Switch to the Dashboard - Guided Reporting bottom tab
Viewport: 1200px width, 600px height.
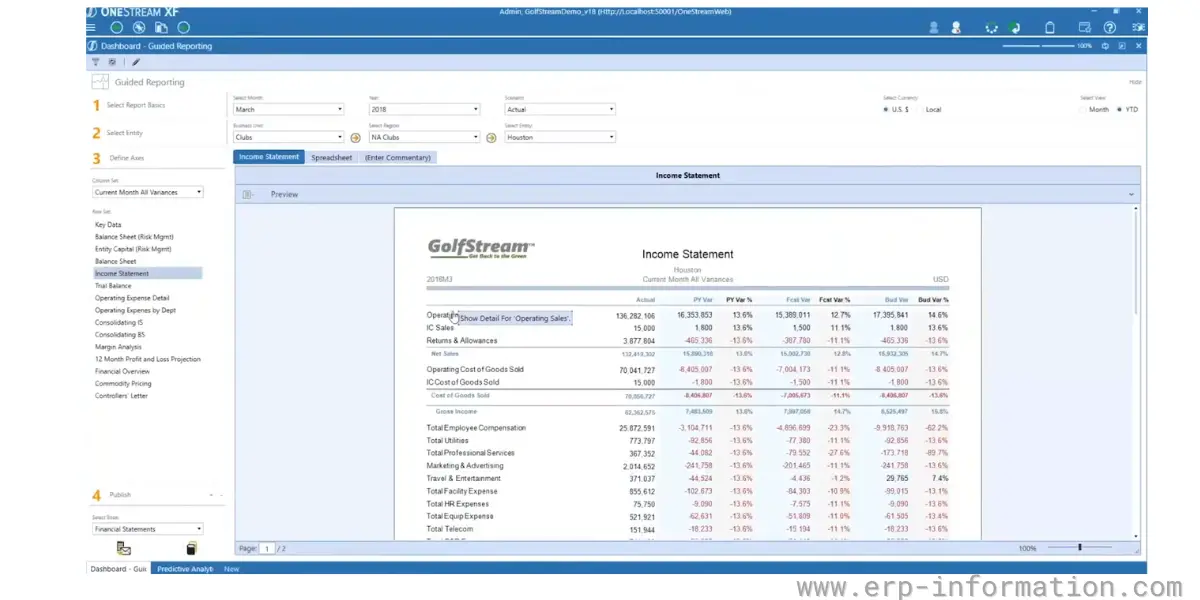120,568
